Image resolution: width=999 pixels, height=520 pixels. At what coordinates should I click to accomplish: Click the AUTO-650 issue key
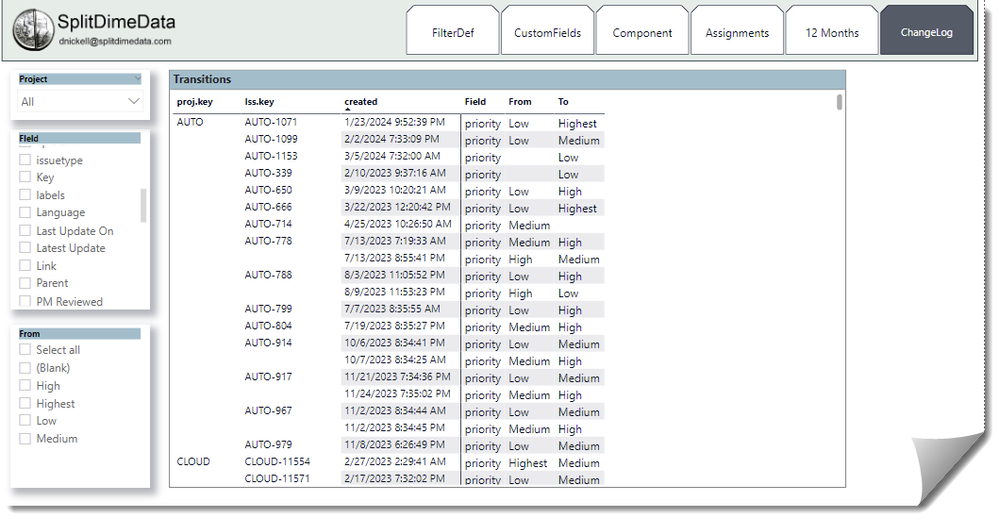[268, 190]
